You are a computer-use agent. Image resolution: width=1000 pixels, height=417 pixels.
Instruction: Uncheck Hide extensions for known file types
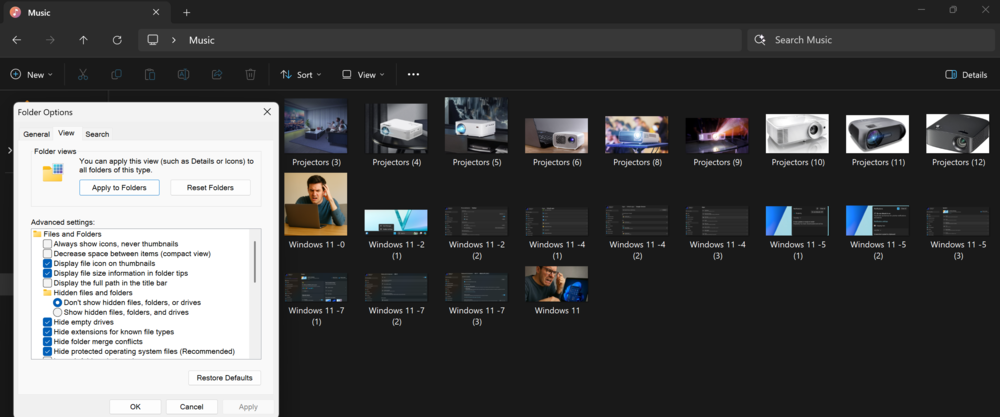47,332
